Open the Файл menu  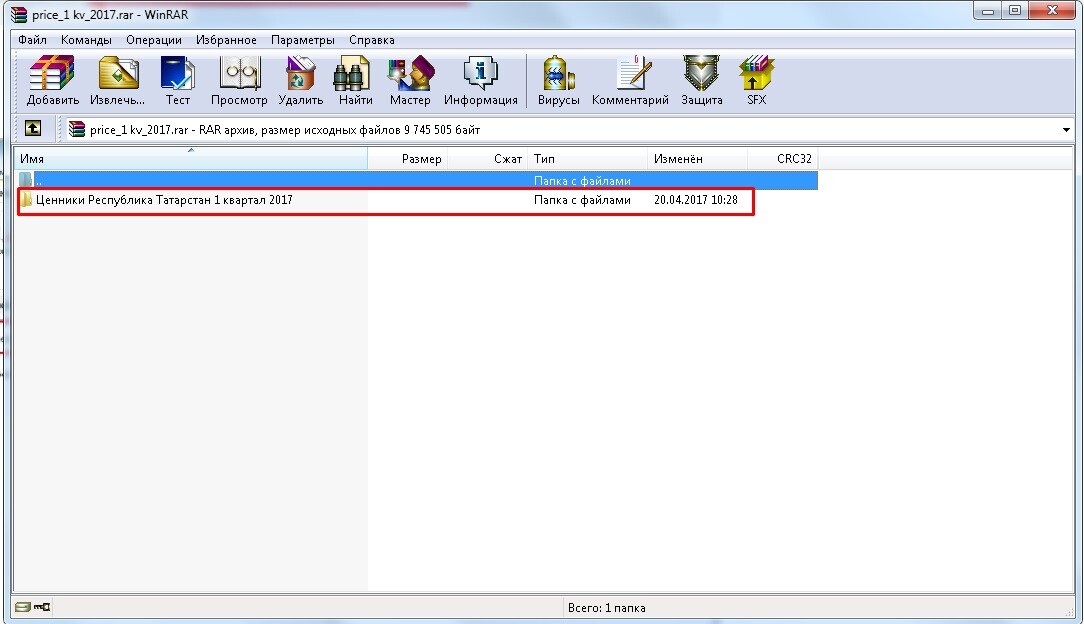32,40
